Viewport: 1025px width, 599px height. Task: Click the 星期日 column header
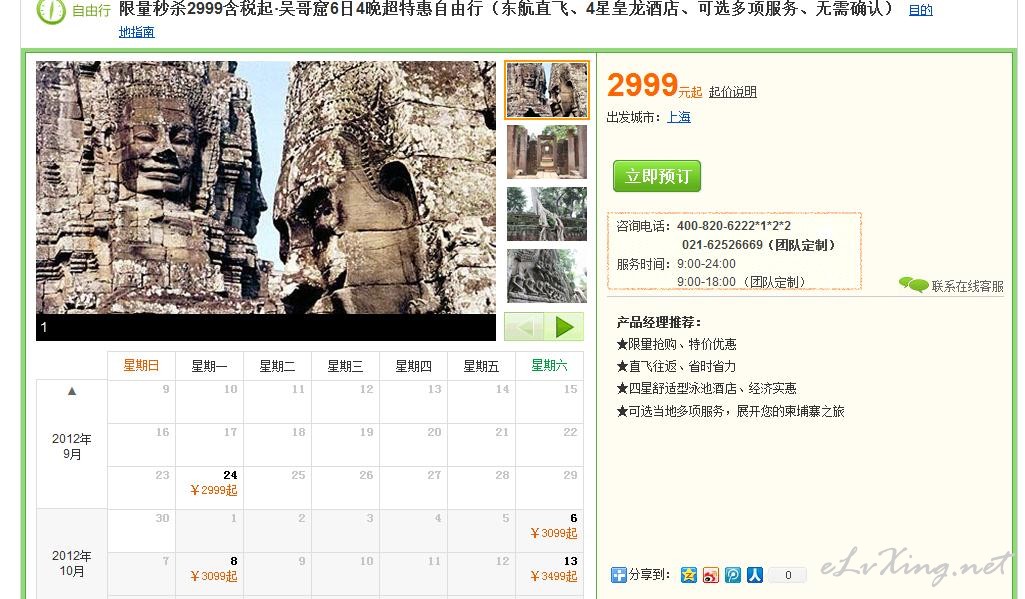click(x=141, y=366)
